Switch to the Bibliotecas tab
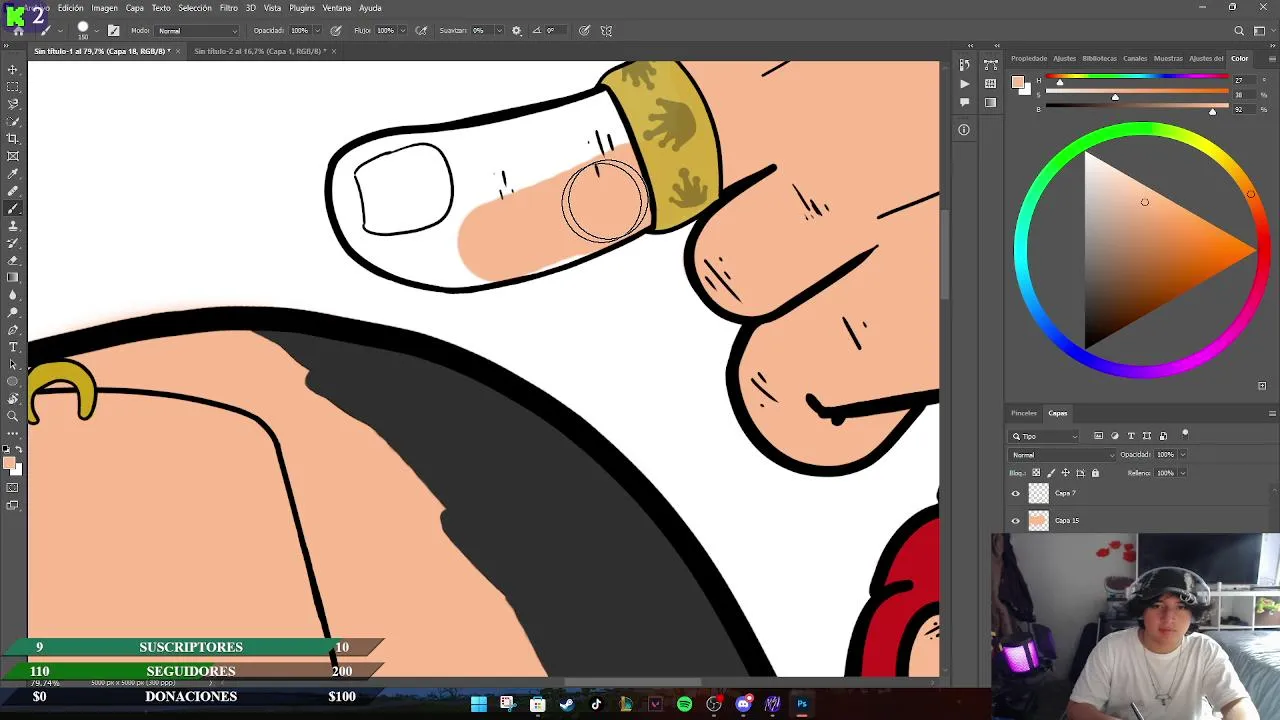This screenshot has width=1280, height=720. point(1100,59)
